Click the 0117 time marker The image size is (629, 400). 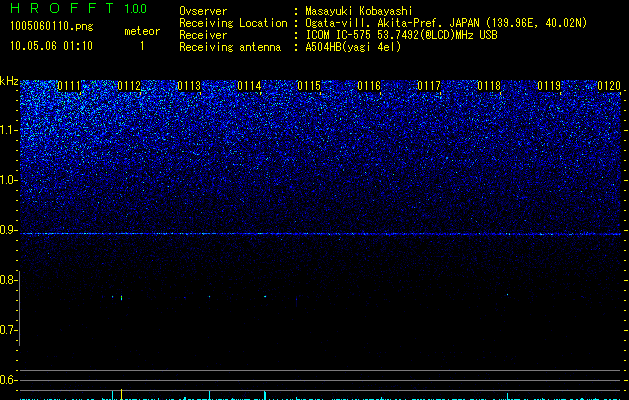429,86
